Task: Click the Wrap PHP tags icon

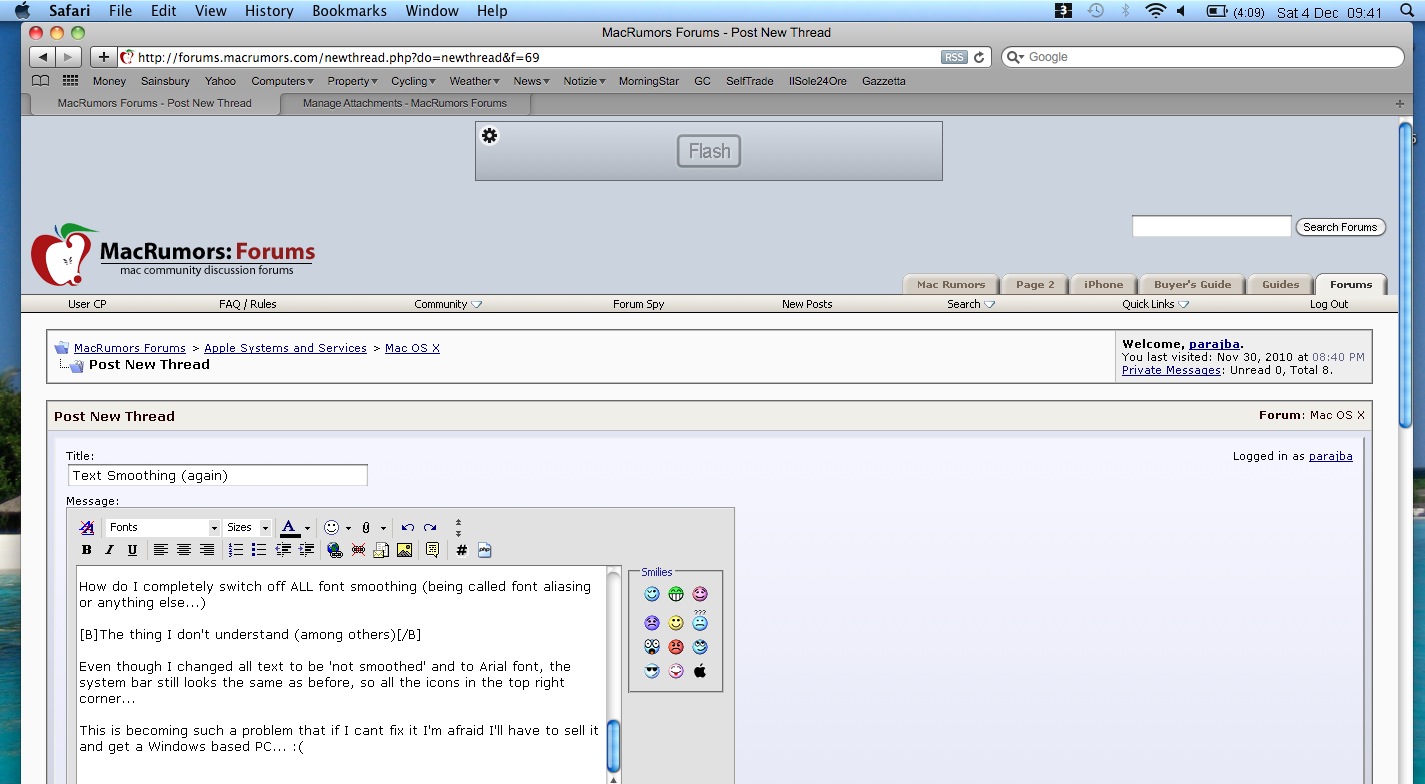Action: coord(484,550)
